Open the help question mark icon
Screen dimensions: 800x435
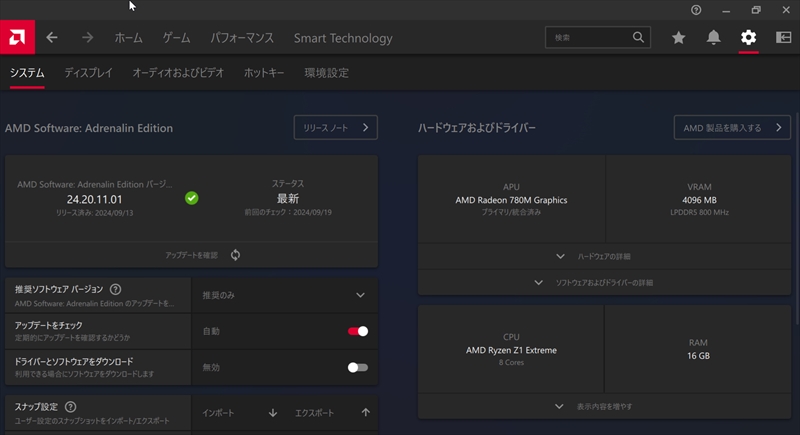point(696,10)
